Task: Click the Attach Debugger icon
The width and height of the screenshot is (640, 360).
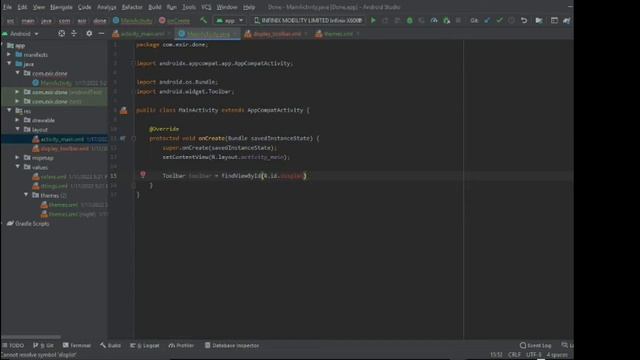Action: (x=447, y=20)
